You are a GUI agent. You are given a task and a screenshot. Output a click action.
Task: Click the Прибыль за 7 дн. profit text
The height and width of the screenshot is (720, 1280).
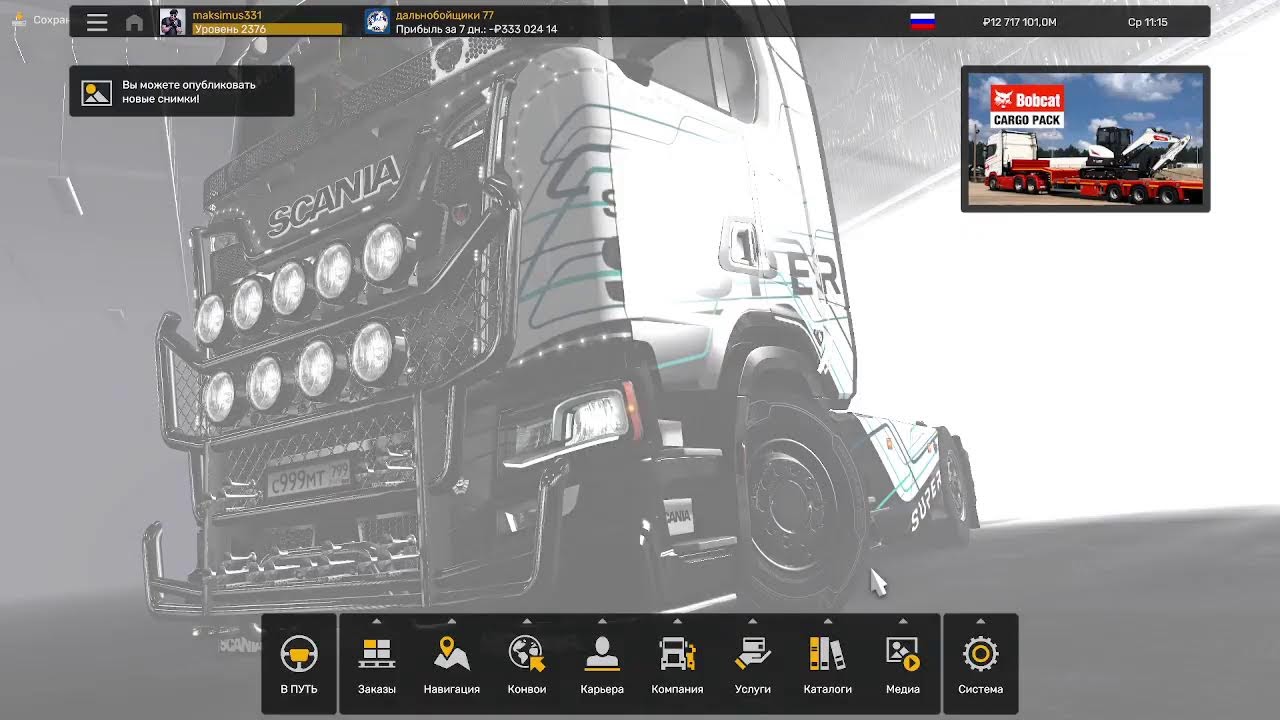[477, 29]
